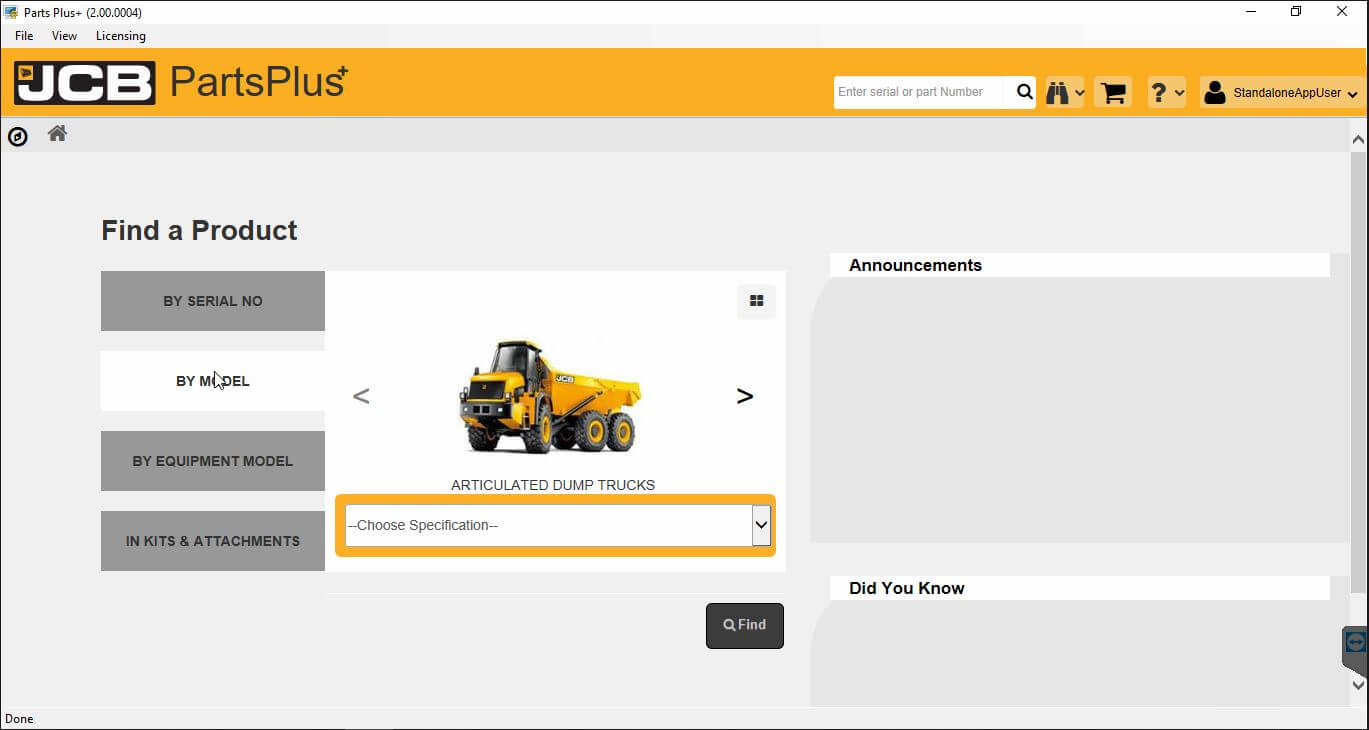The image size is (1369, 730).
Task: Click the compass navigation icon
Action: (18, 136)
